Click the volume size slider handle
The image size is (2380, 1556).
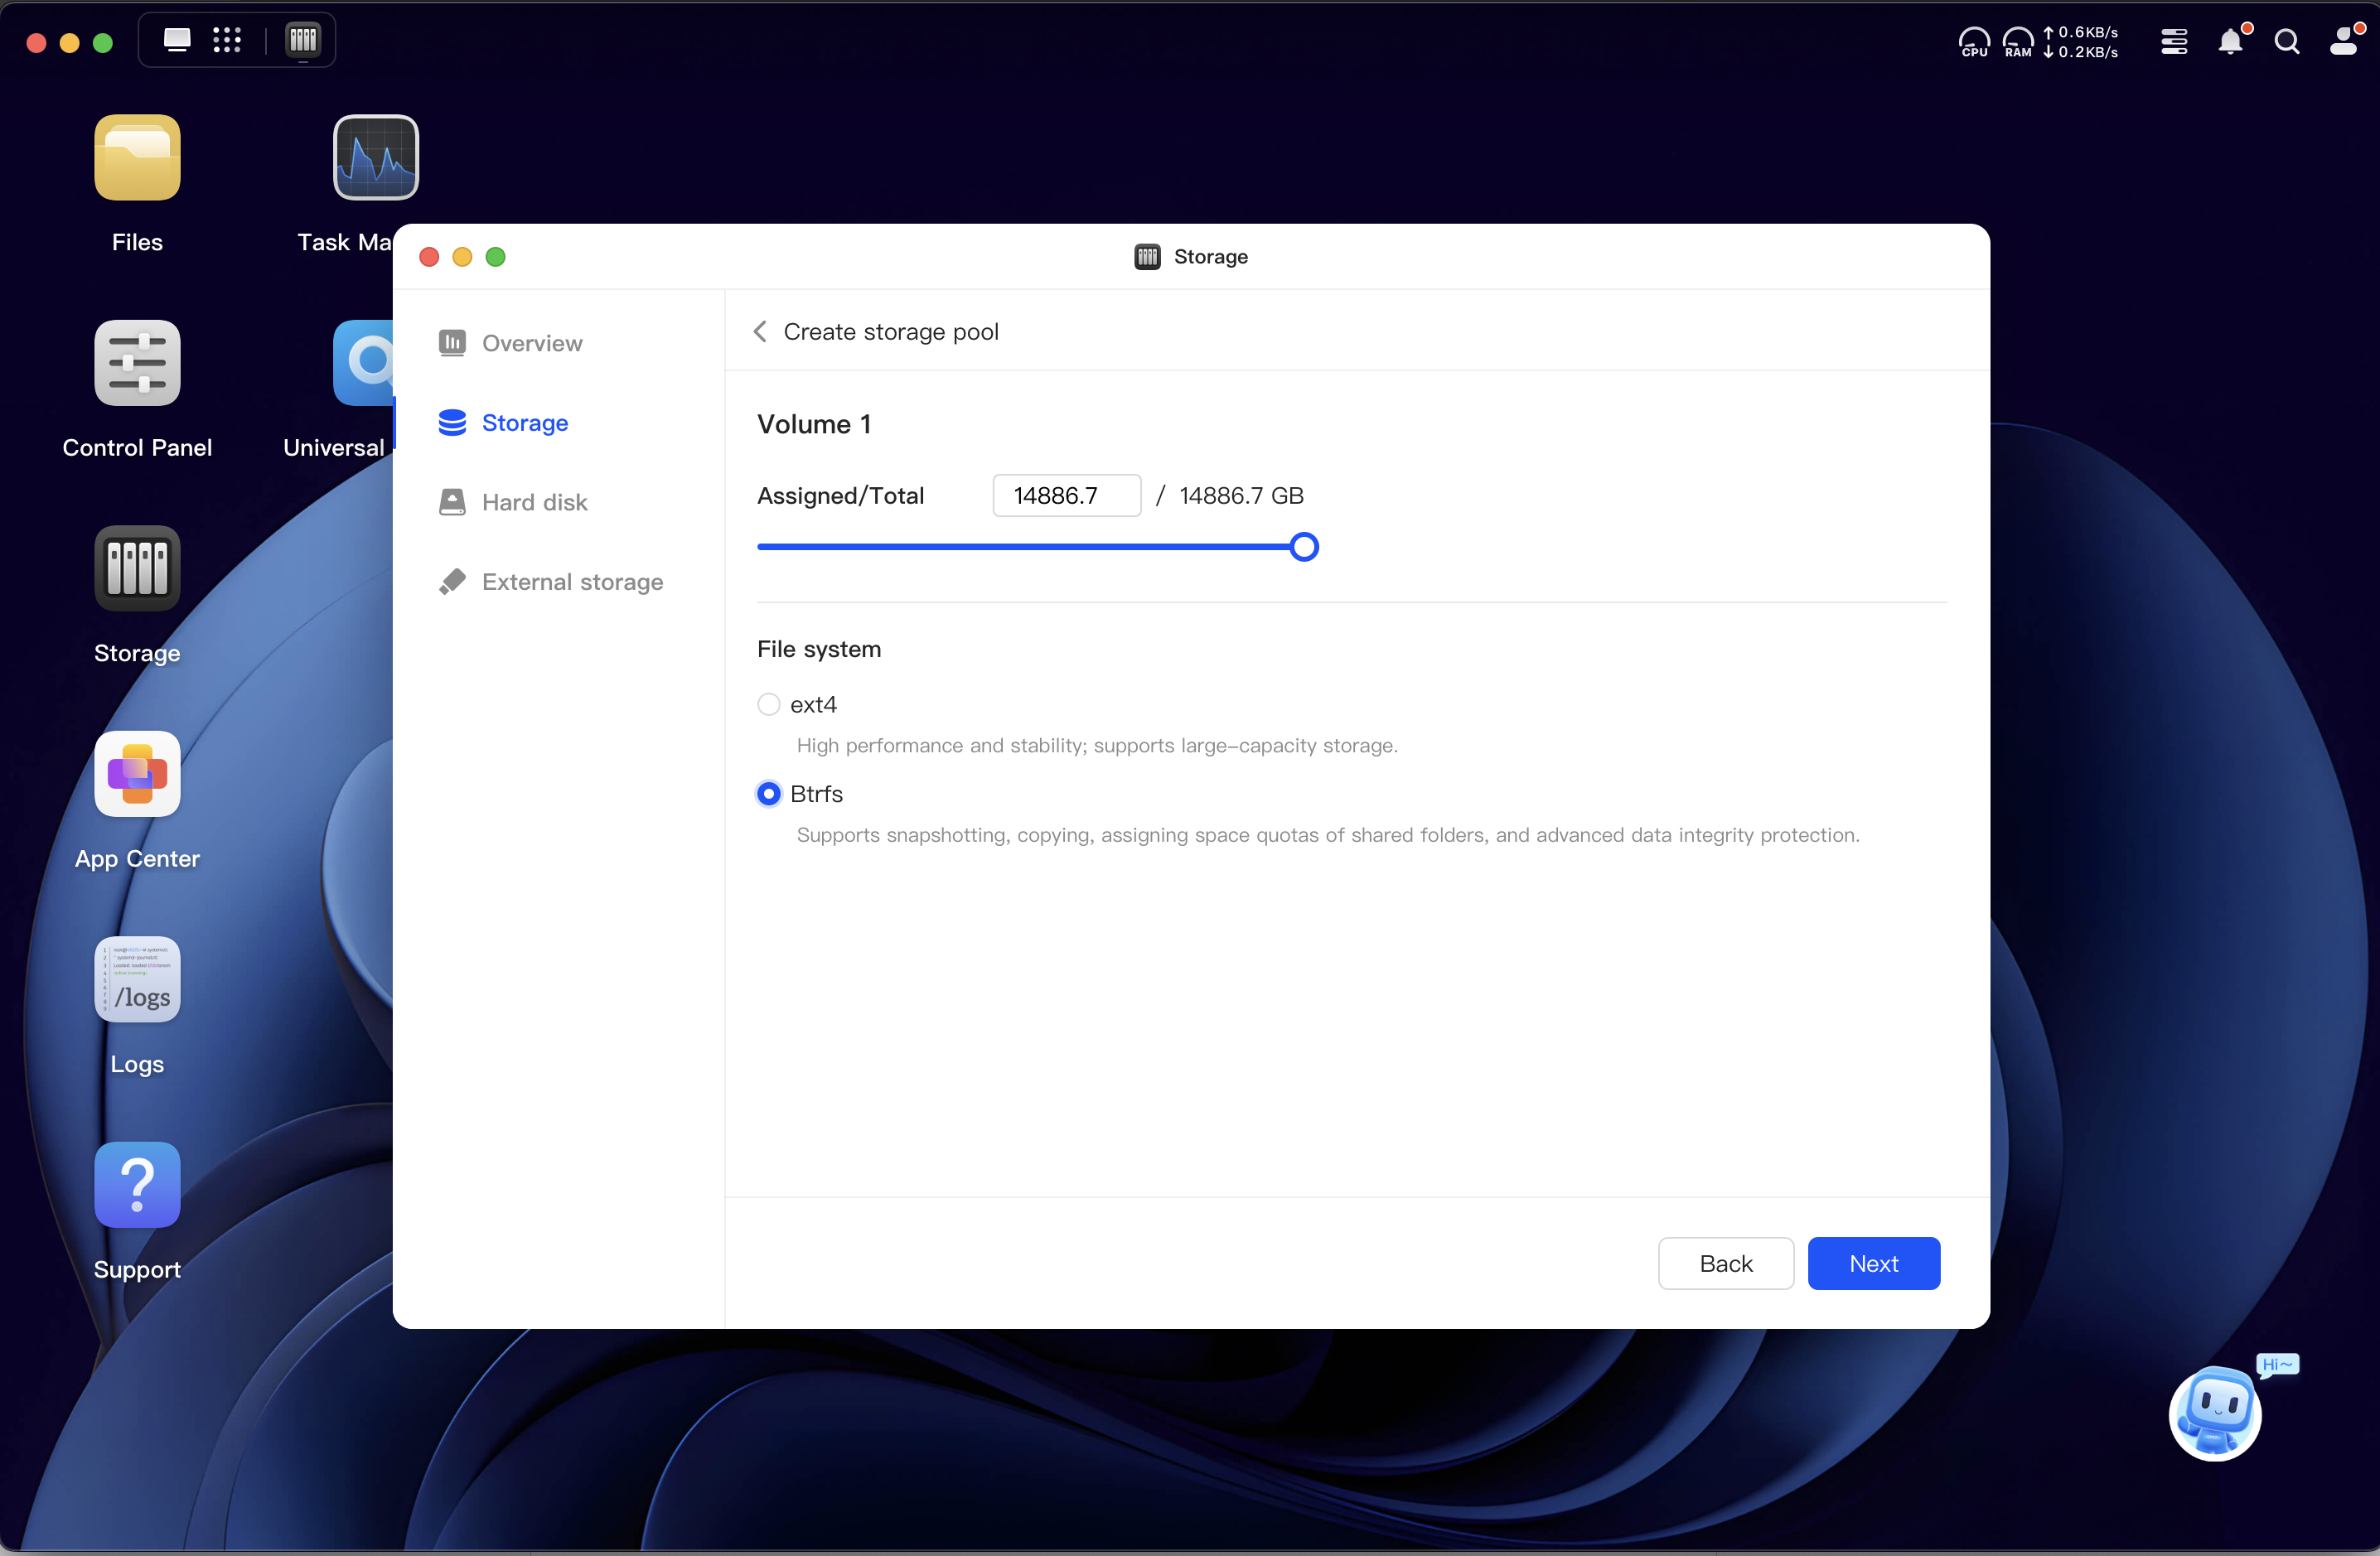(x=1304, y=547)
